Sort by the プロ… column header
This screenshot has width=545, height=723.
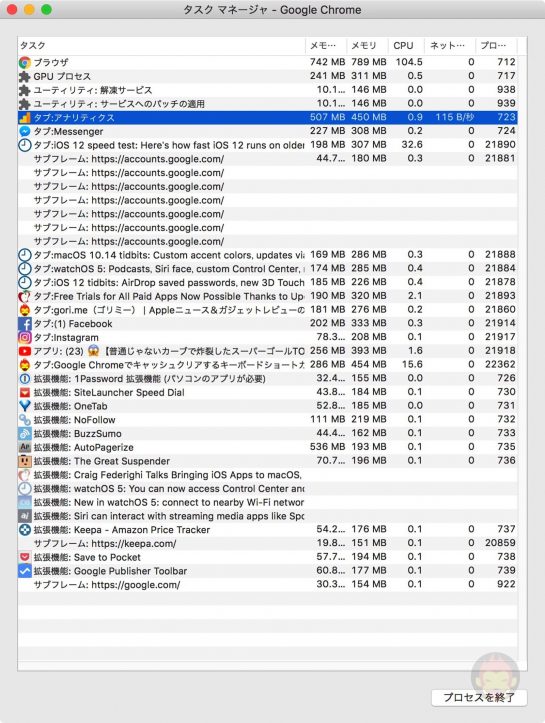tap(496, 46)
